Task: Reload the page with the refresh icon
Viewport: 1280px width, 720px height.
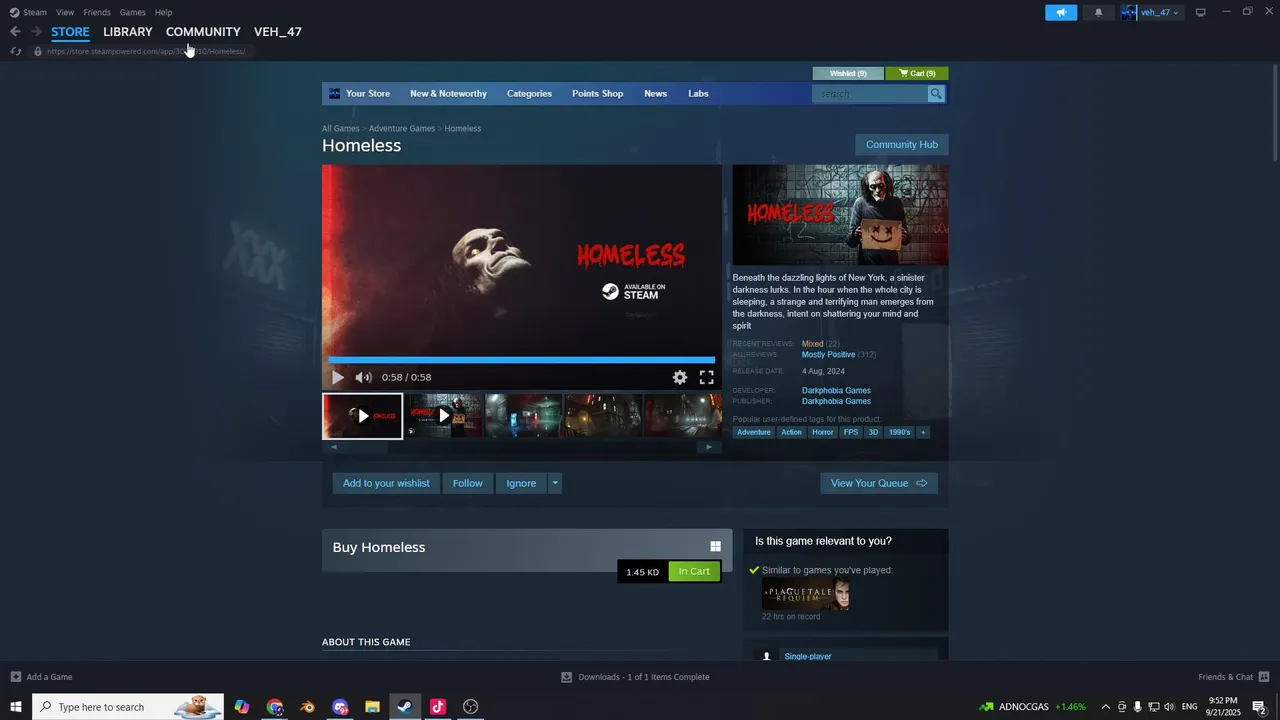Action: [16, 51]
